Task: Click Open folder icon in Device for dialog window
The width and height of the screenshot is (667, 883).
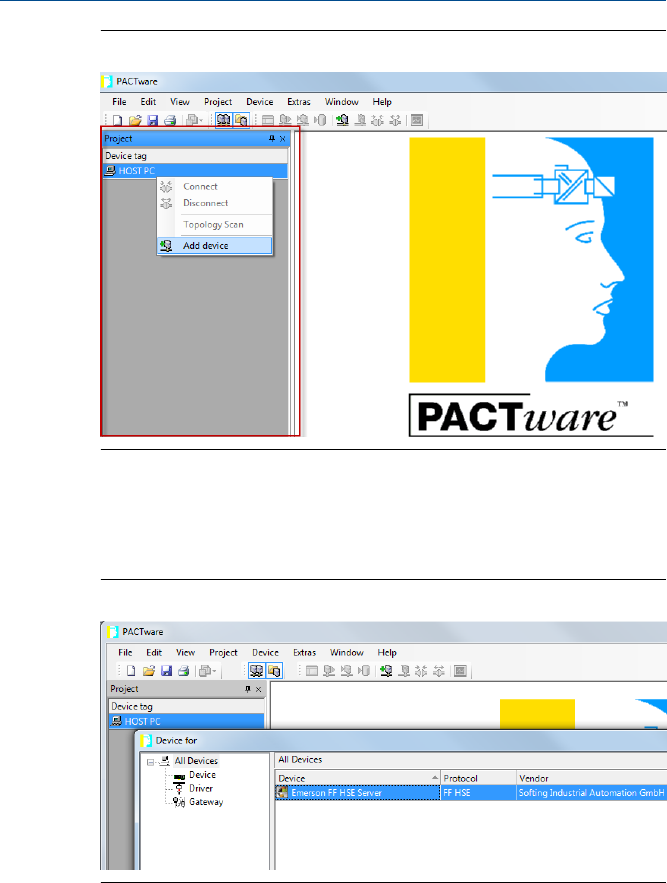Action: (149, 671)
